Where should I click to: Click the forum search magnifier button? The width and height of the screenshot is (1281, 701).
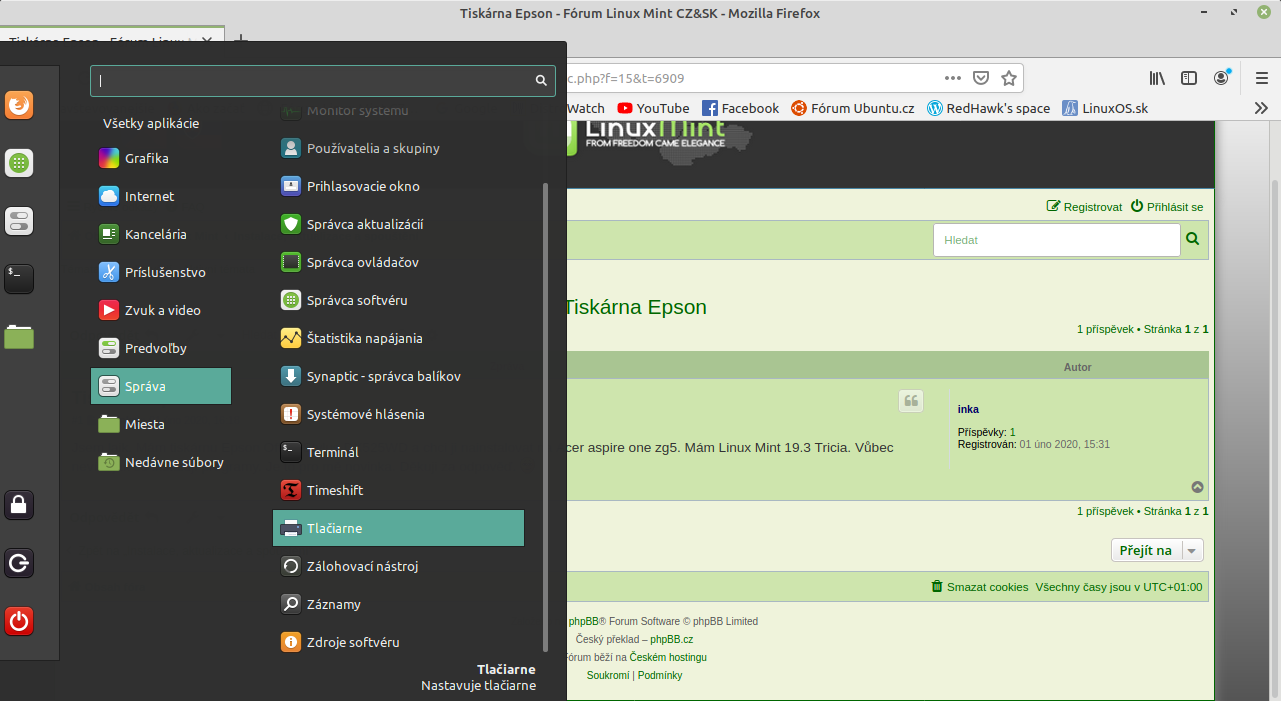coord(1192,239)
